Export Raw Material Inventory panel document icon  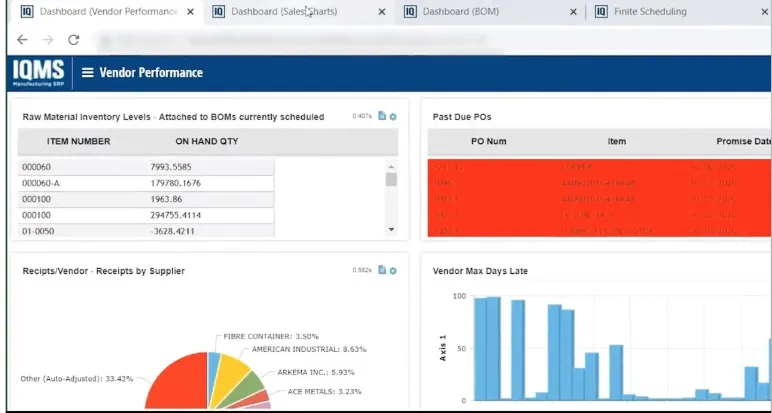coord(382,117)
